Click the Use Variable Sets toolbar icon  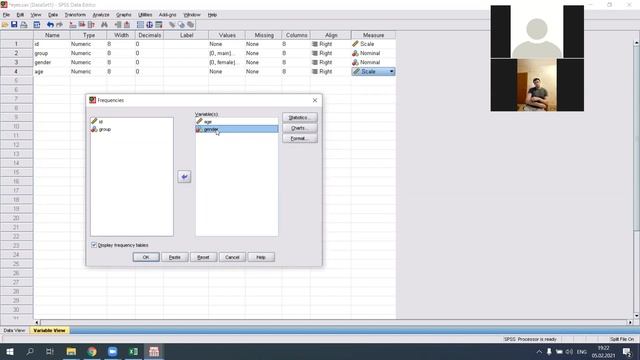coord(181,25)
